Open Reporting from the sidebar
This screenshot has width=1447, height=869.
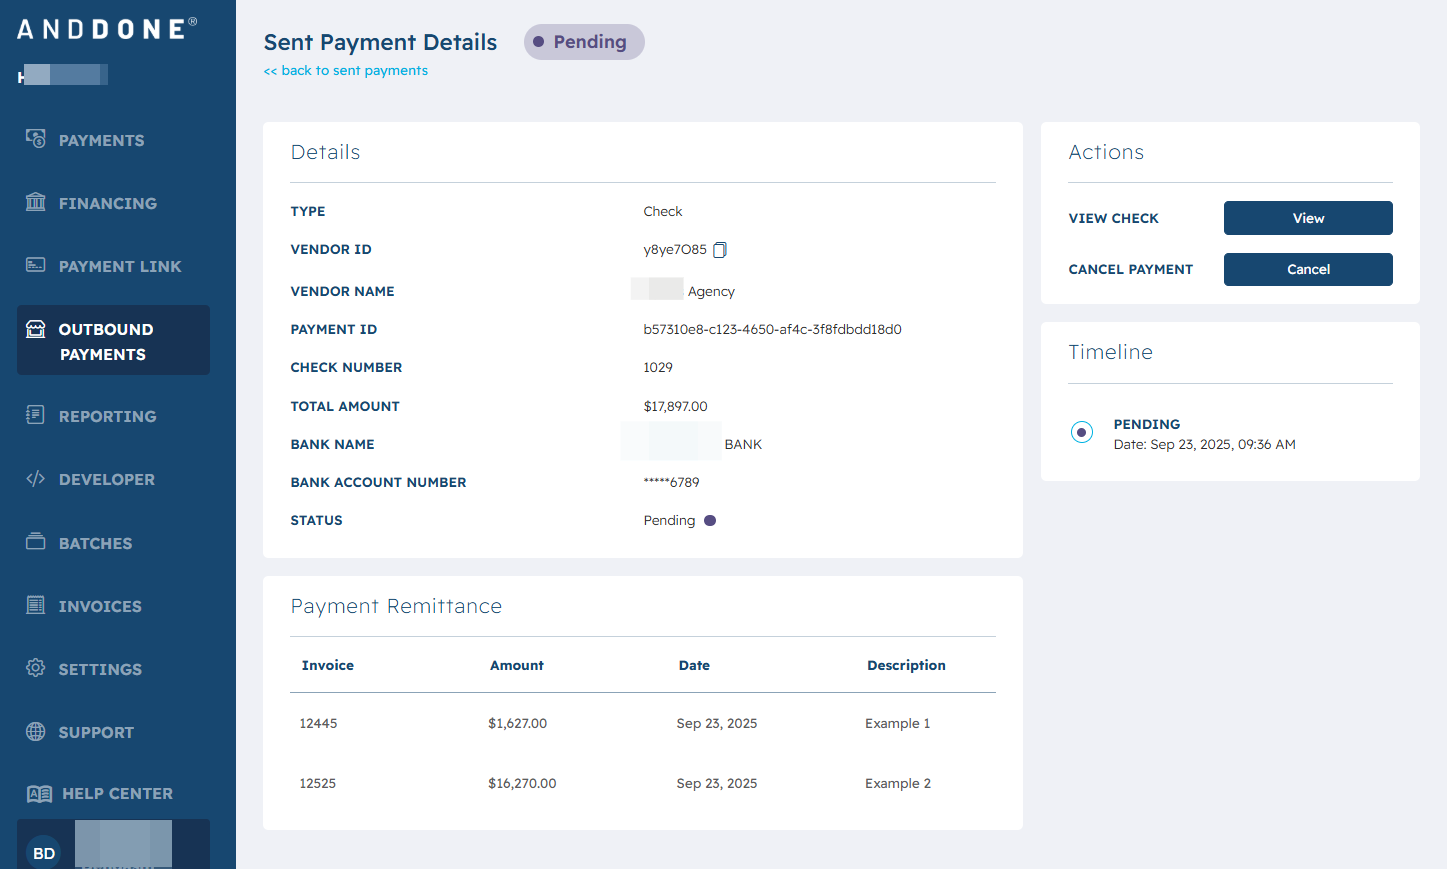coord(108,416)
